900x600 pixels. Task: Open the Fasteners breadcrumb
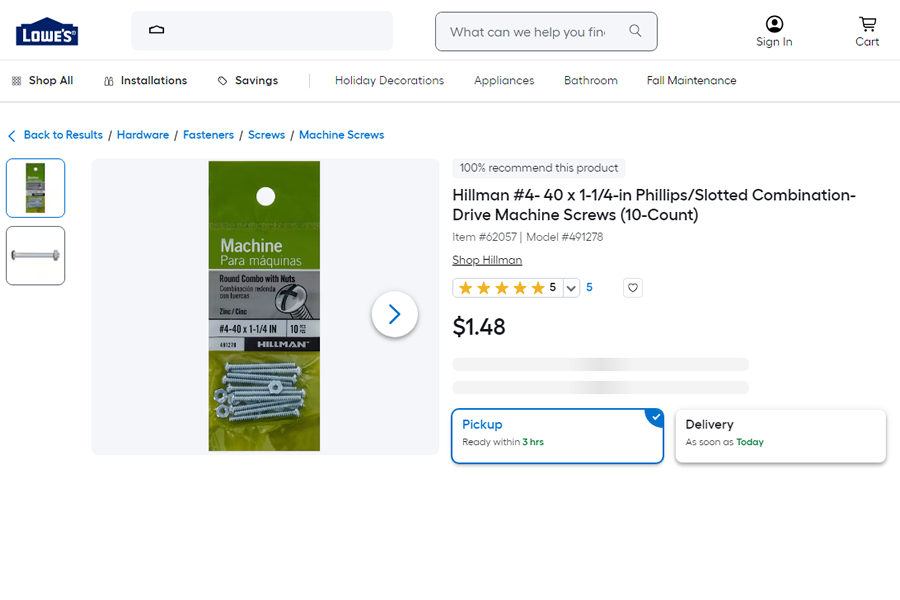208,135
